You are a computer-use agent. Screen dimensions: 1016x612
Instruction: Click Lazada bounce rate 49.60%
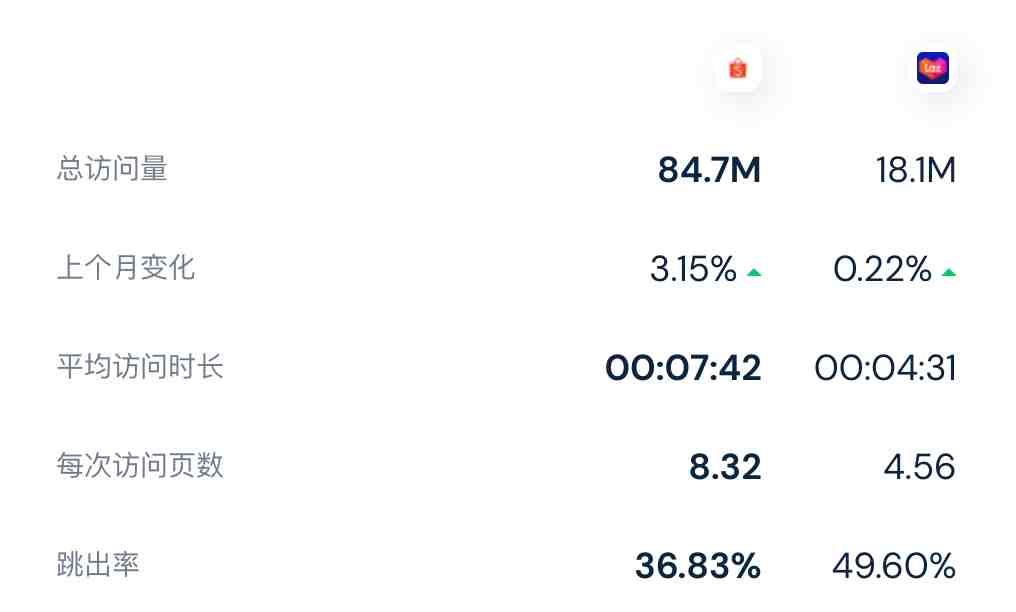click(x=894, y=565)
